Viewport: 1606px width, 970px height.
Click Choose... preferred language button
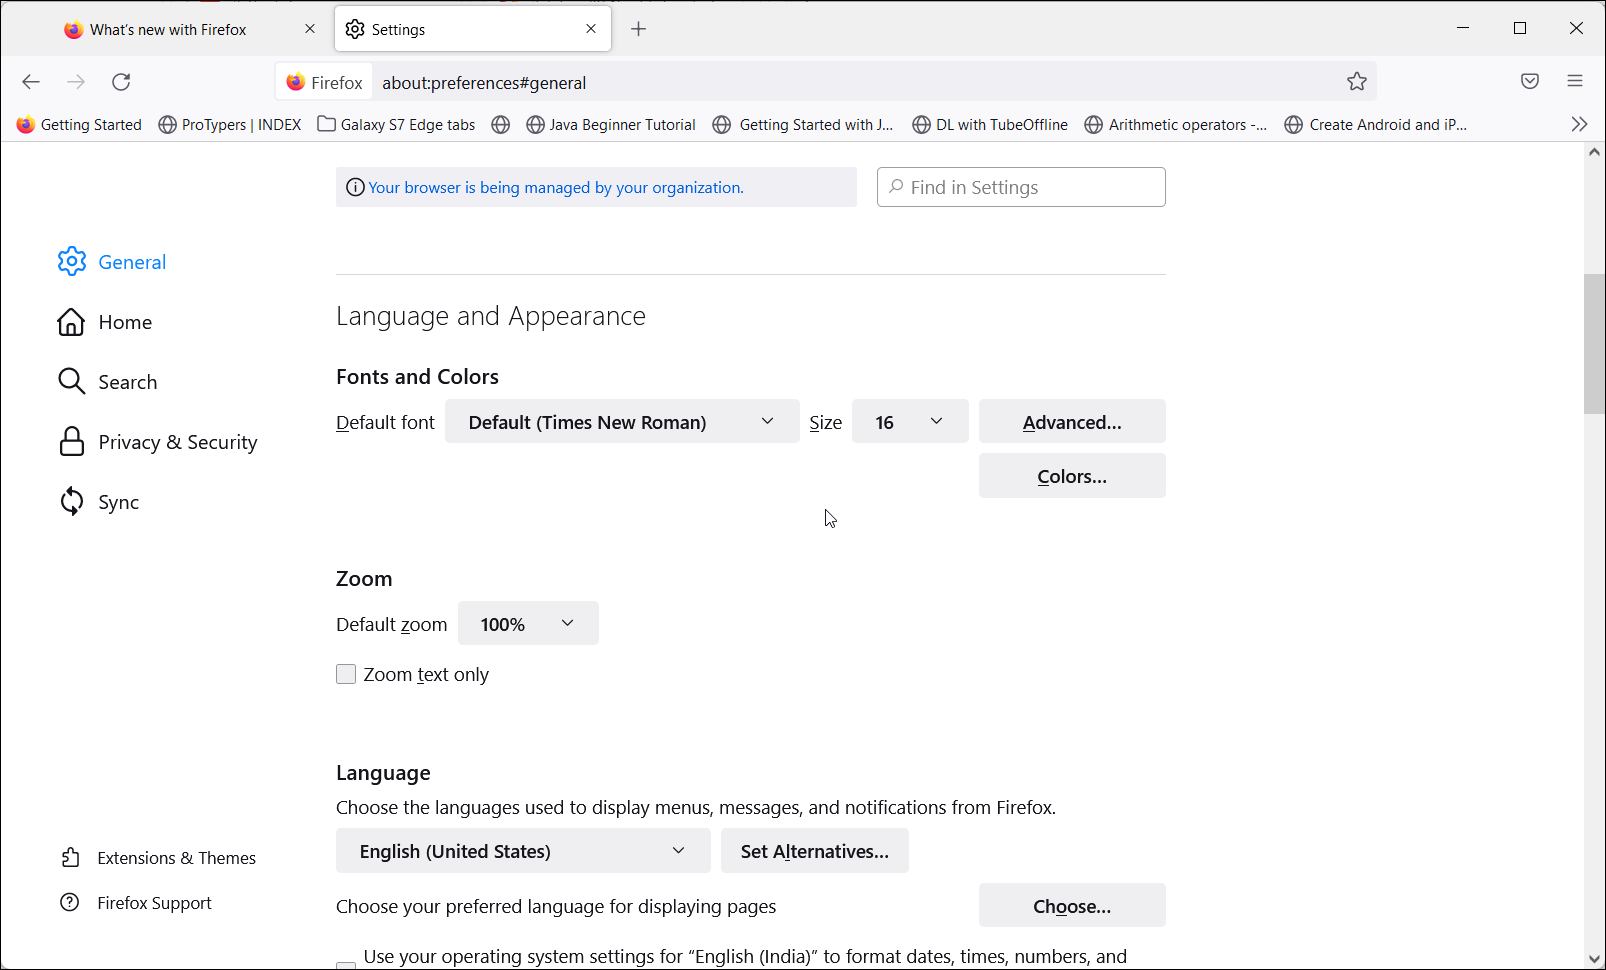[1072, 905]
